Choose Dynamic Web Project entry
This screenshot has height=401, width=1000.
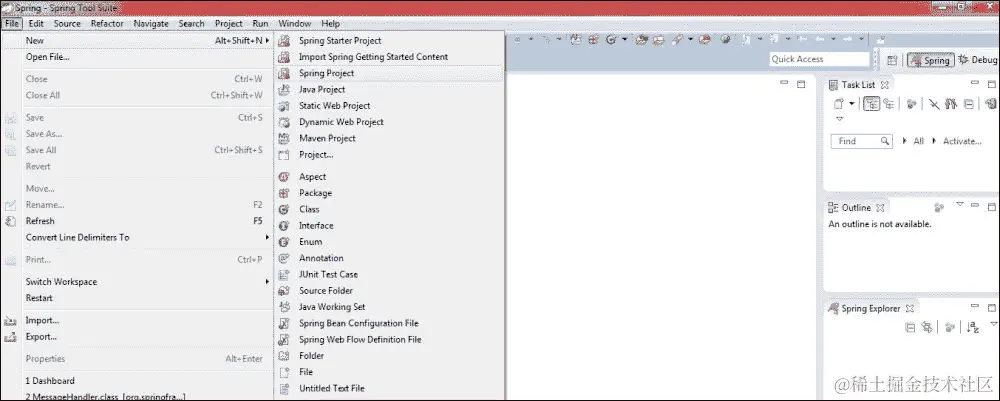pos(390,122)
